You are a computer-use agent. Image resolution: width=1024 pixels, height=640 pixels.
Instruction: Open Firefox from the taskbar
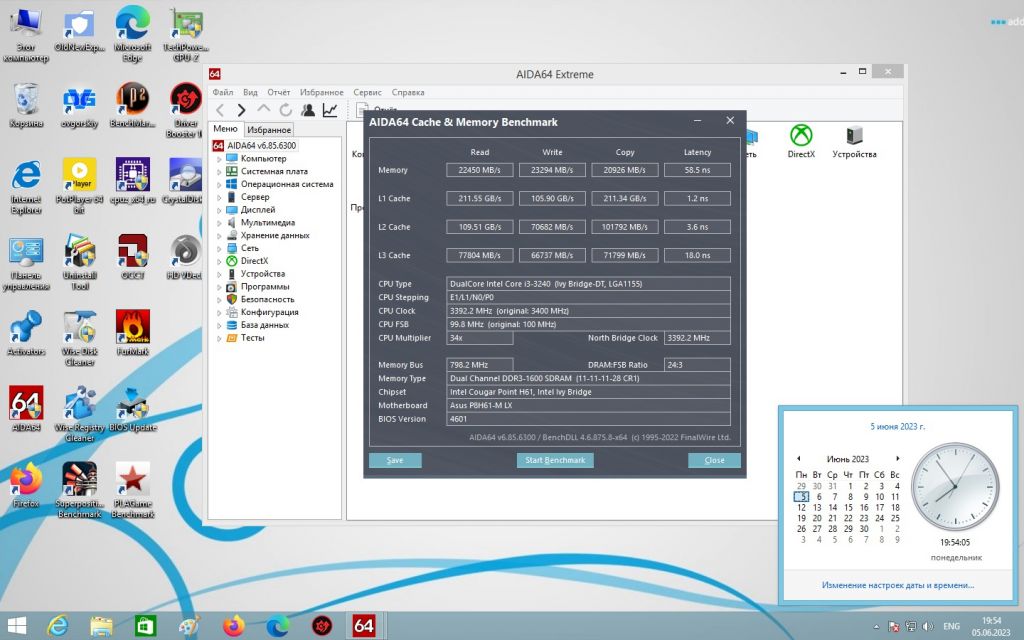[x=233, y=626]
